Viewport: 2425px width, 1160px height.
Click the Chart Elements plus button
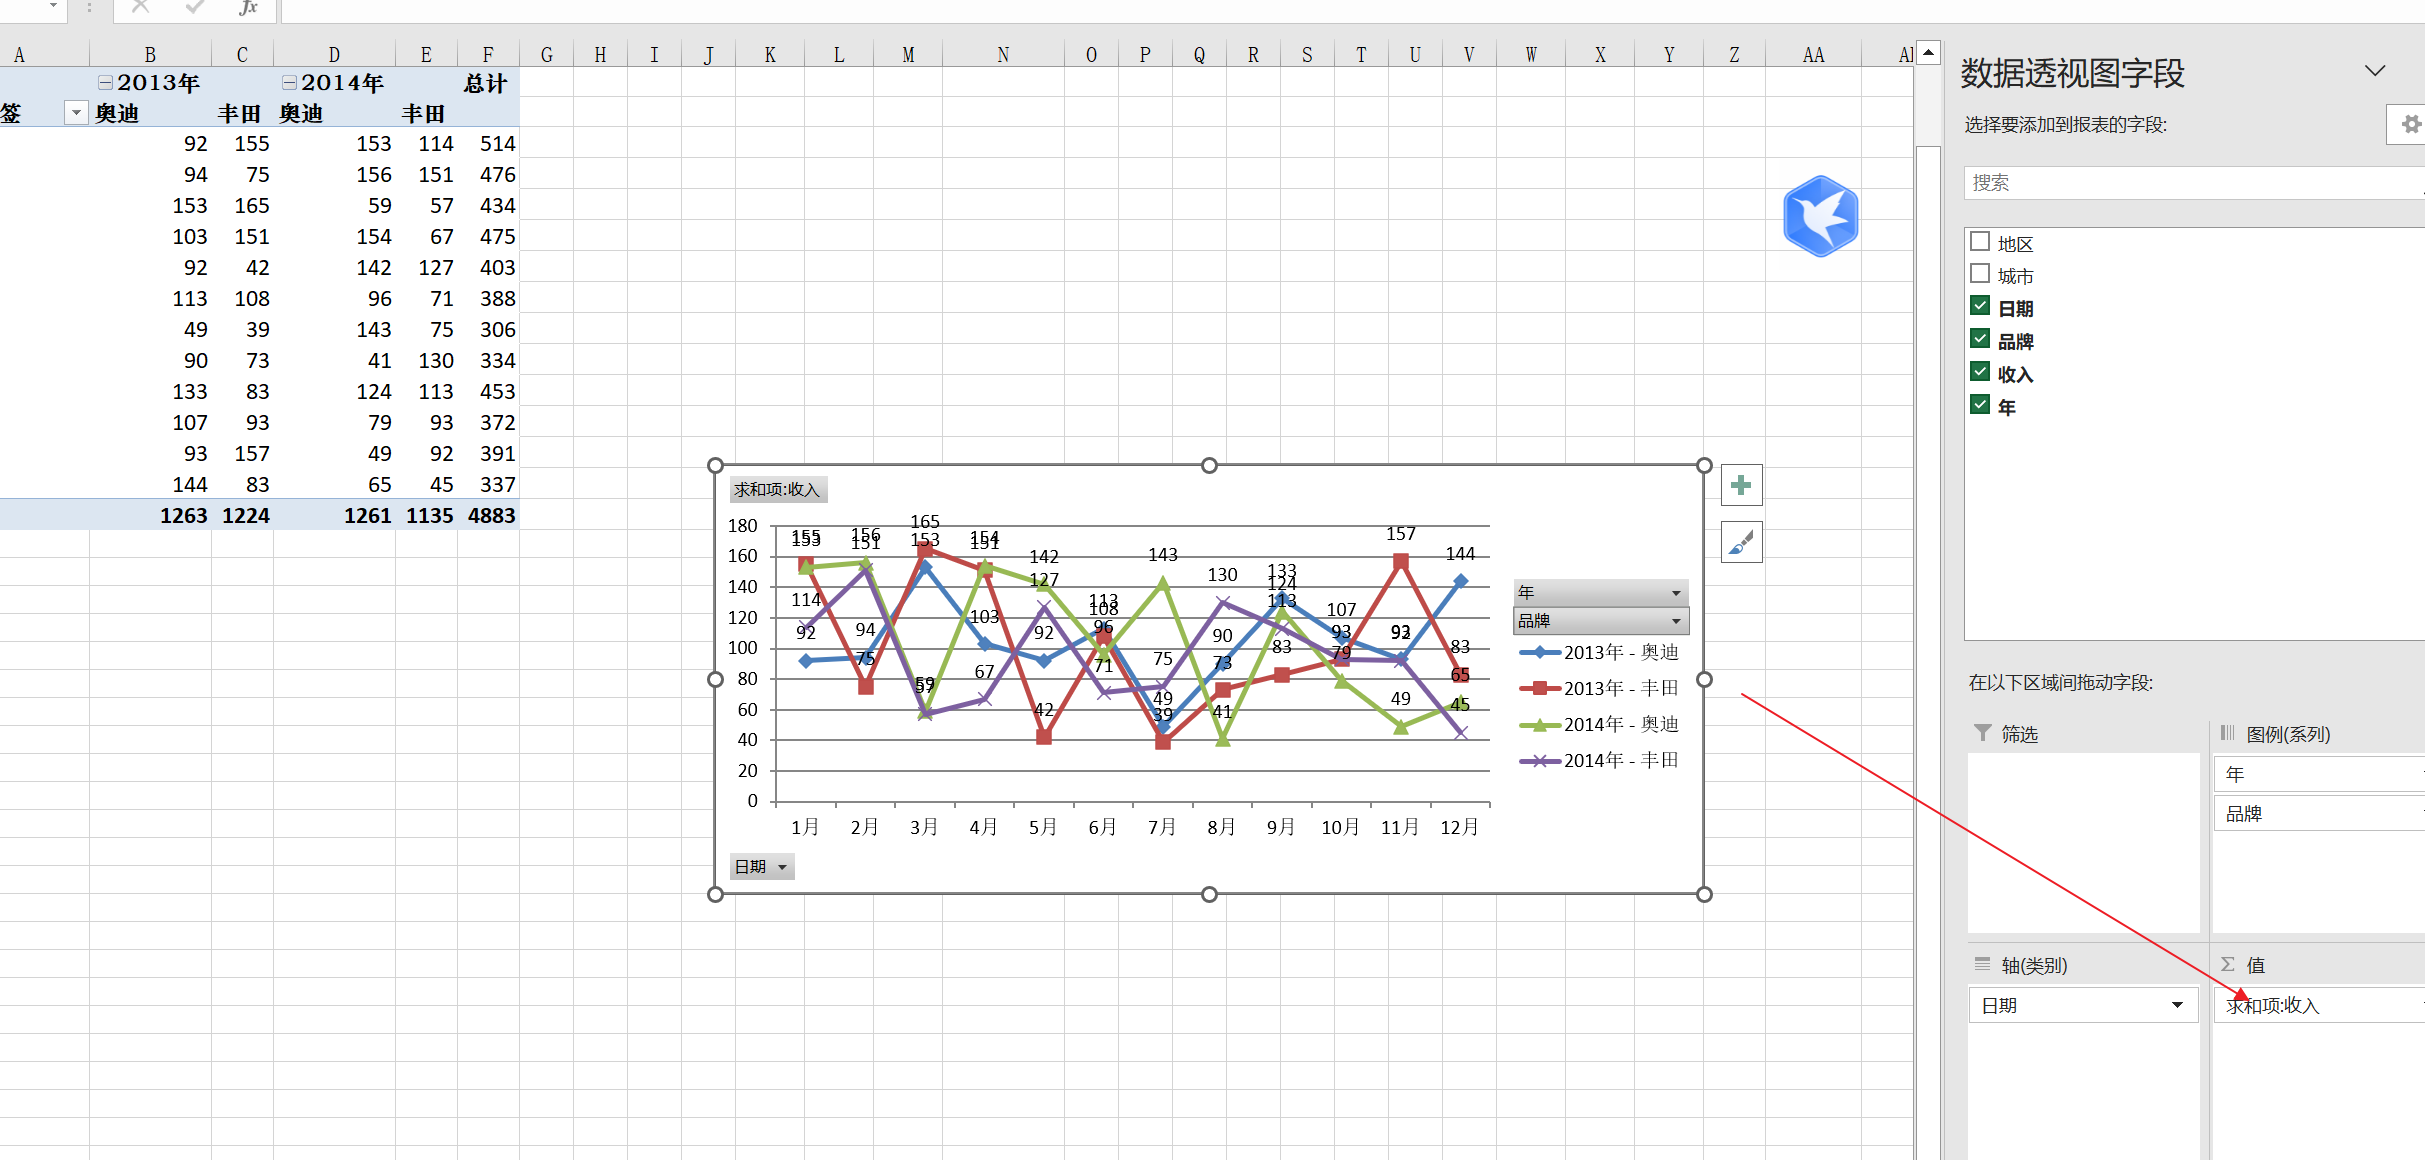(1741, 486)
